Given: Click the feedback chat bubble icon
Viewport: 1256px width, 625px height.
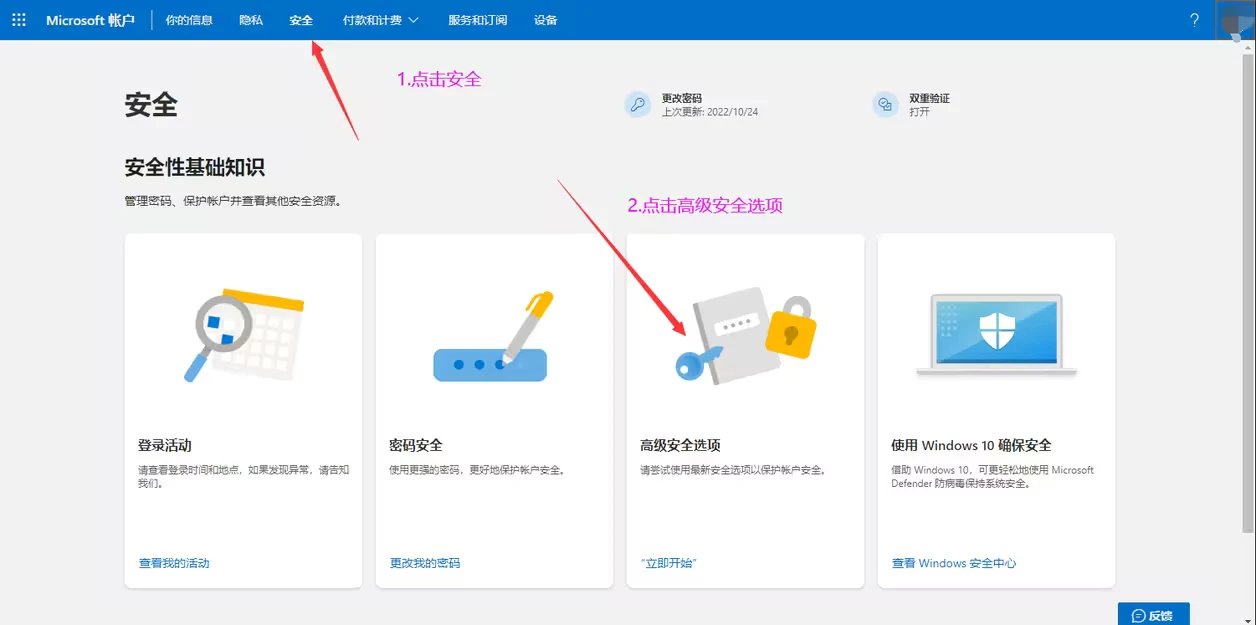Looking at the screenshot, I should (1138, 615).
